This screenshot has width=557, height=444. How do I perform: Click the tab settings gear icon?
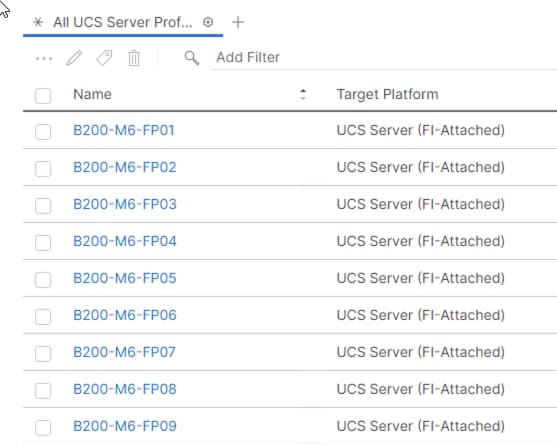click(x=208, y=22)
